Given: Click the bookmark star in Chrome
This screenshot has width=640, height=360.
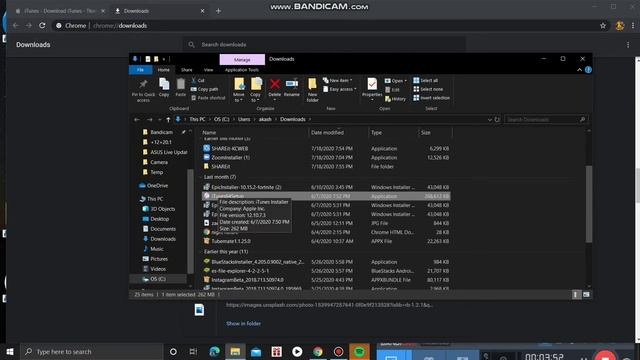Looking at the screenshot, I should [603, 26].
